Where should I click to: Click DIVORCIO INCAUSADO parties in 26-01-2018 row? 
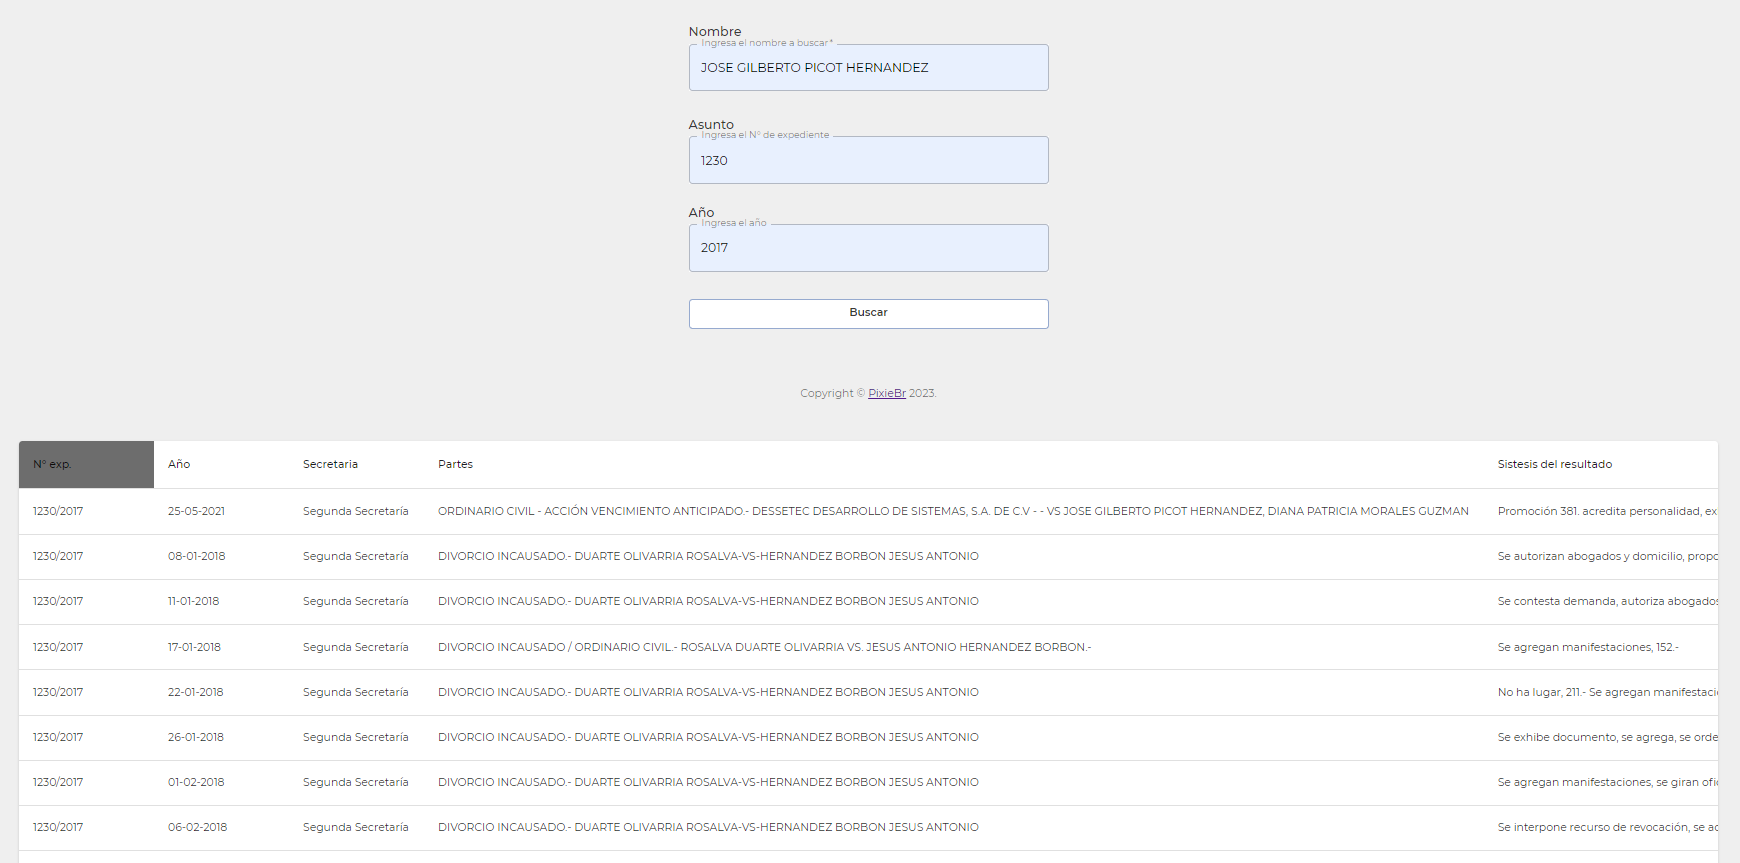(708, 737)
